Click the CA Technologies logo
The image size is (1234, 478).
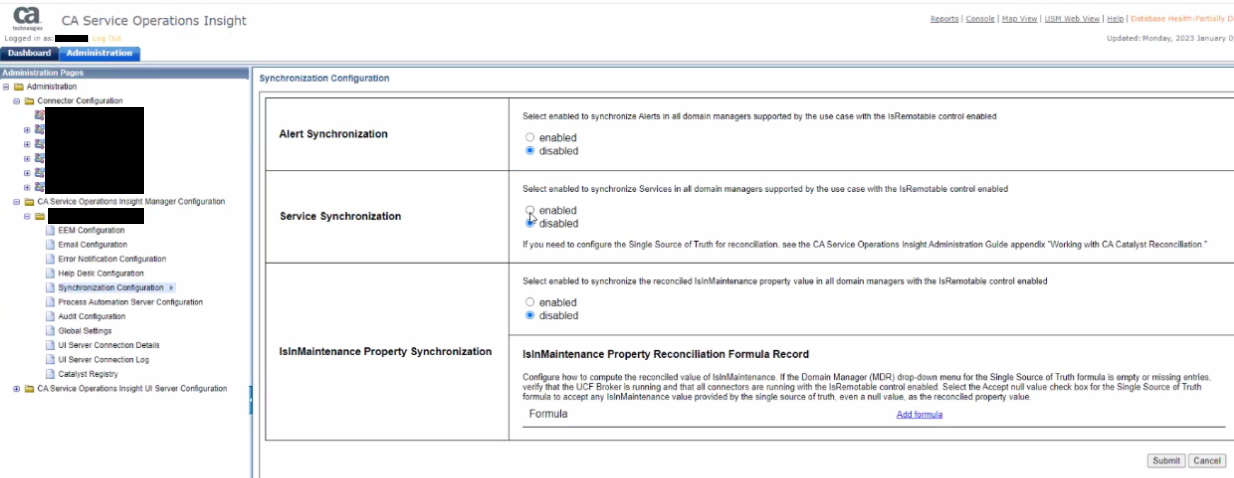(27, 18)
